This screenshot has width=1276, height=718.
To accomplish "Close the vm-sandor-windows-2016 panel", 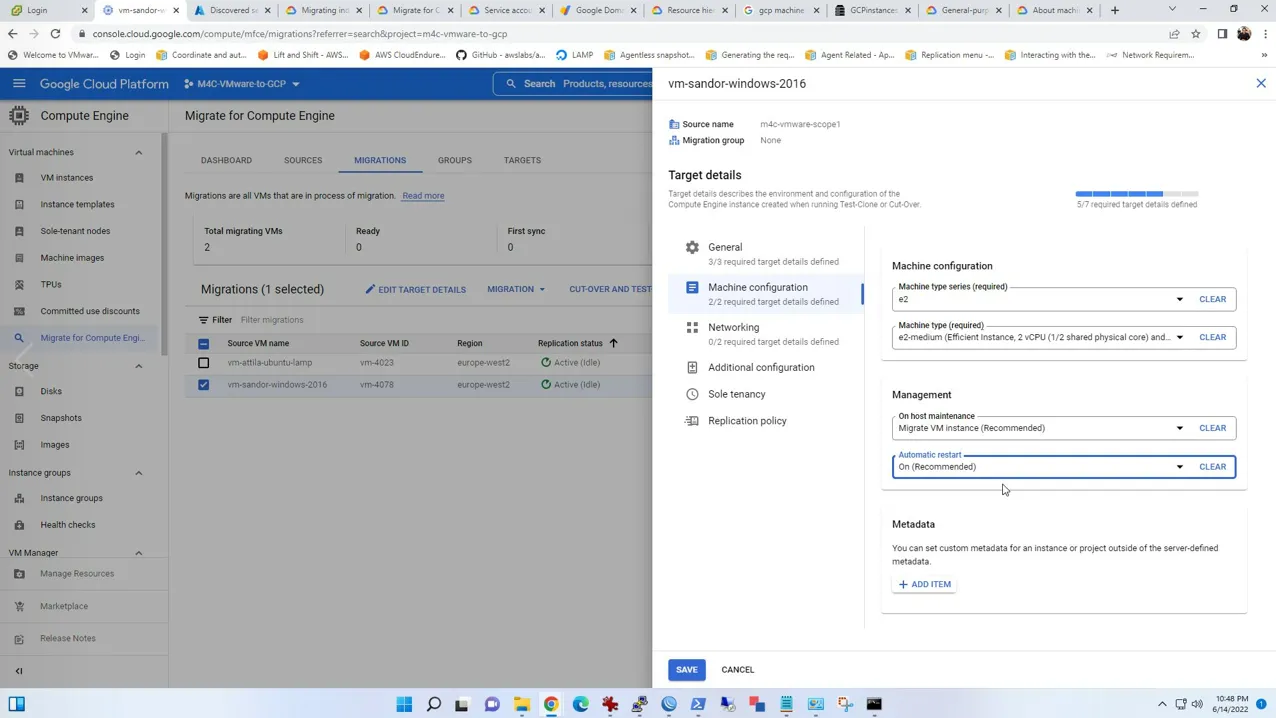I will [1261, 84].
